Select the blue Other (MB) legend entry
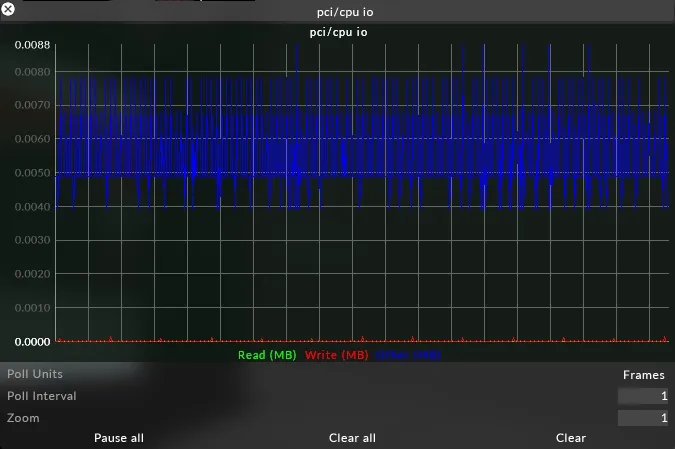Image resolution: width=675 pixels, height=449 pixels. (407, 355)
